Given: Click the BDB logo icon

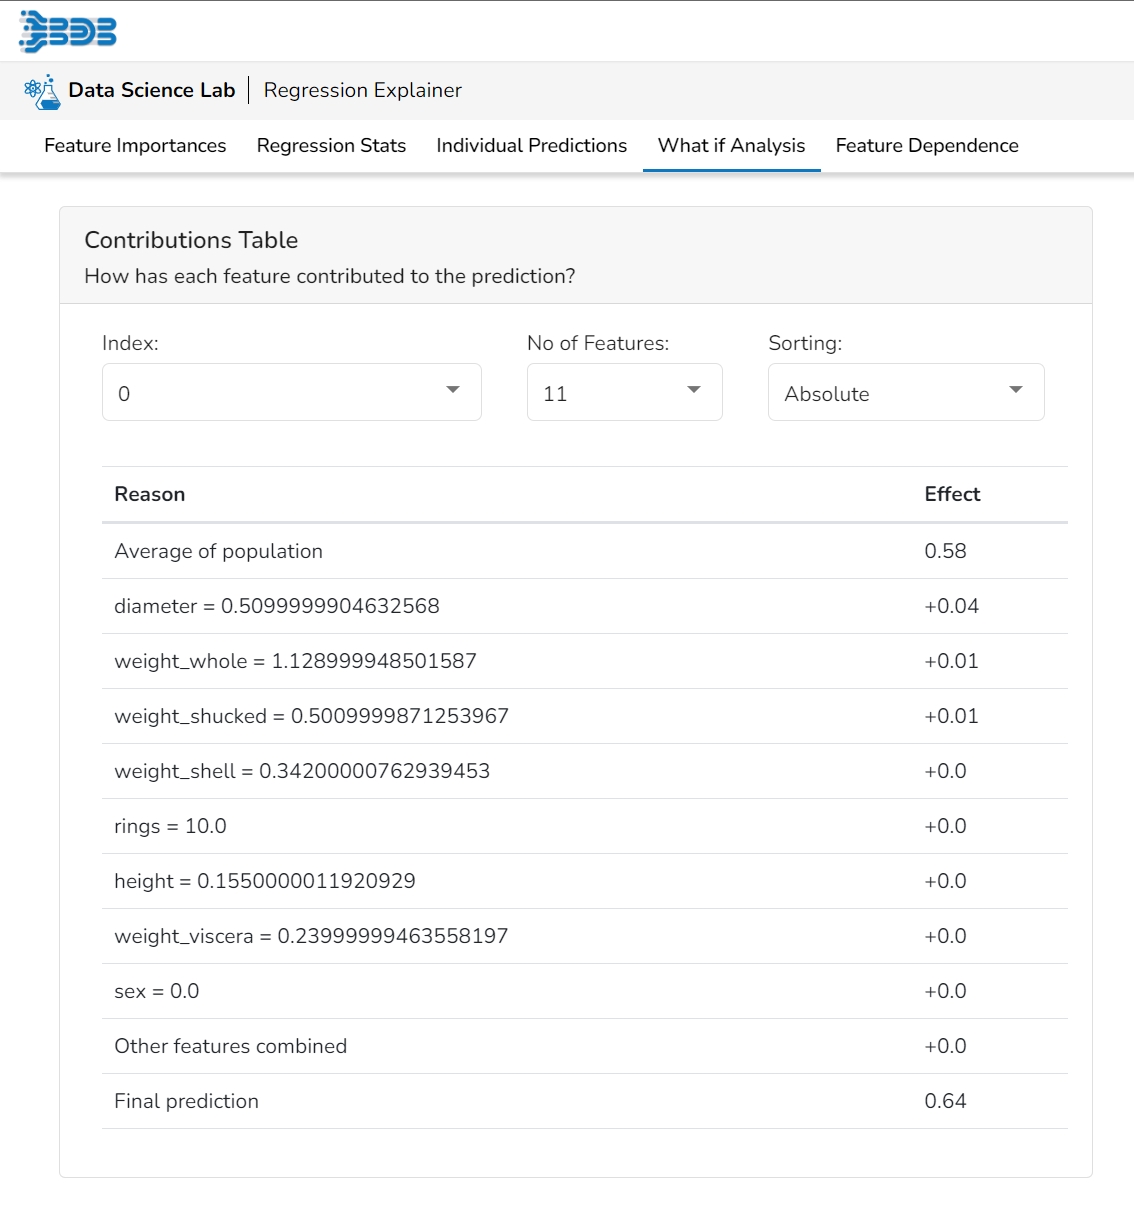Looking at the screenshot, I should click(68, 31).
